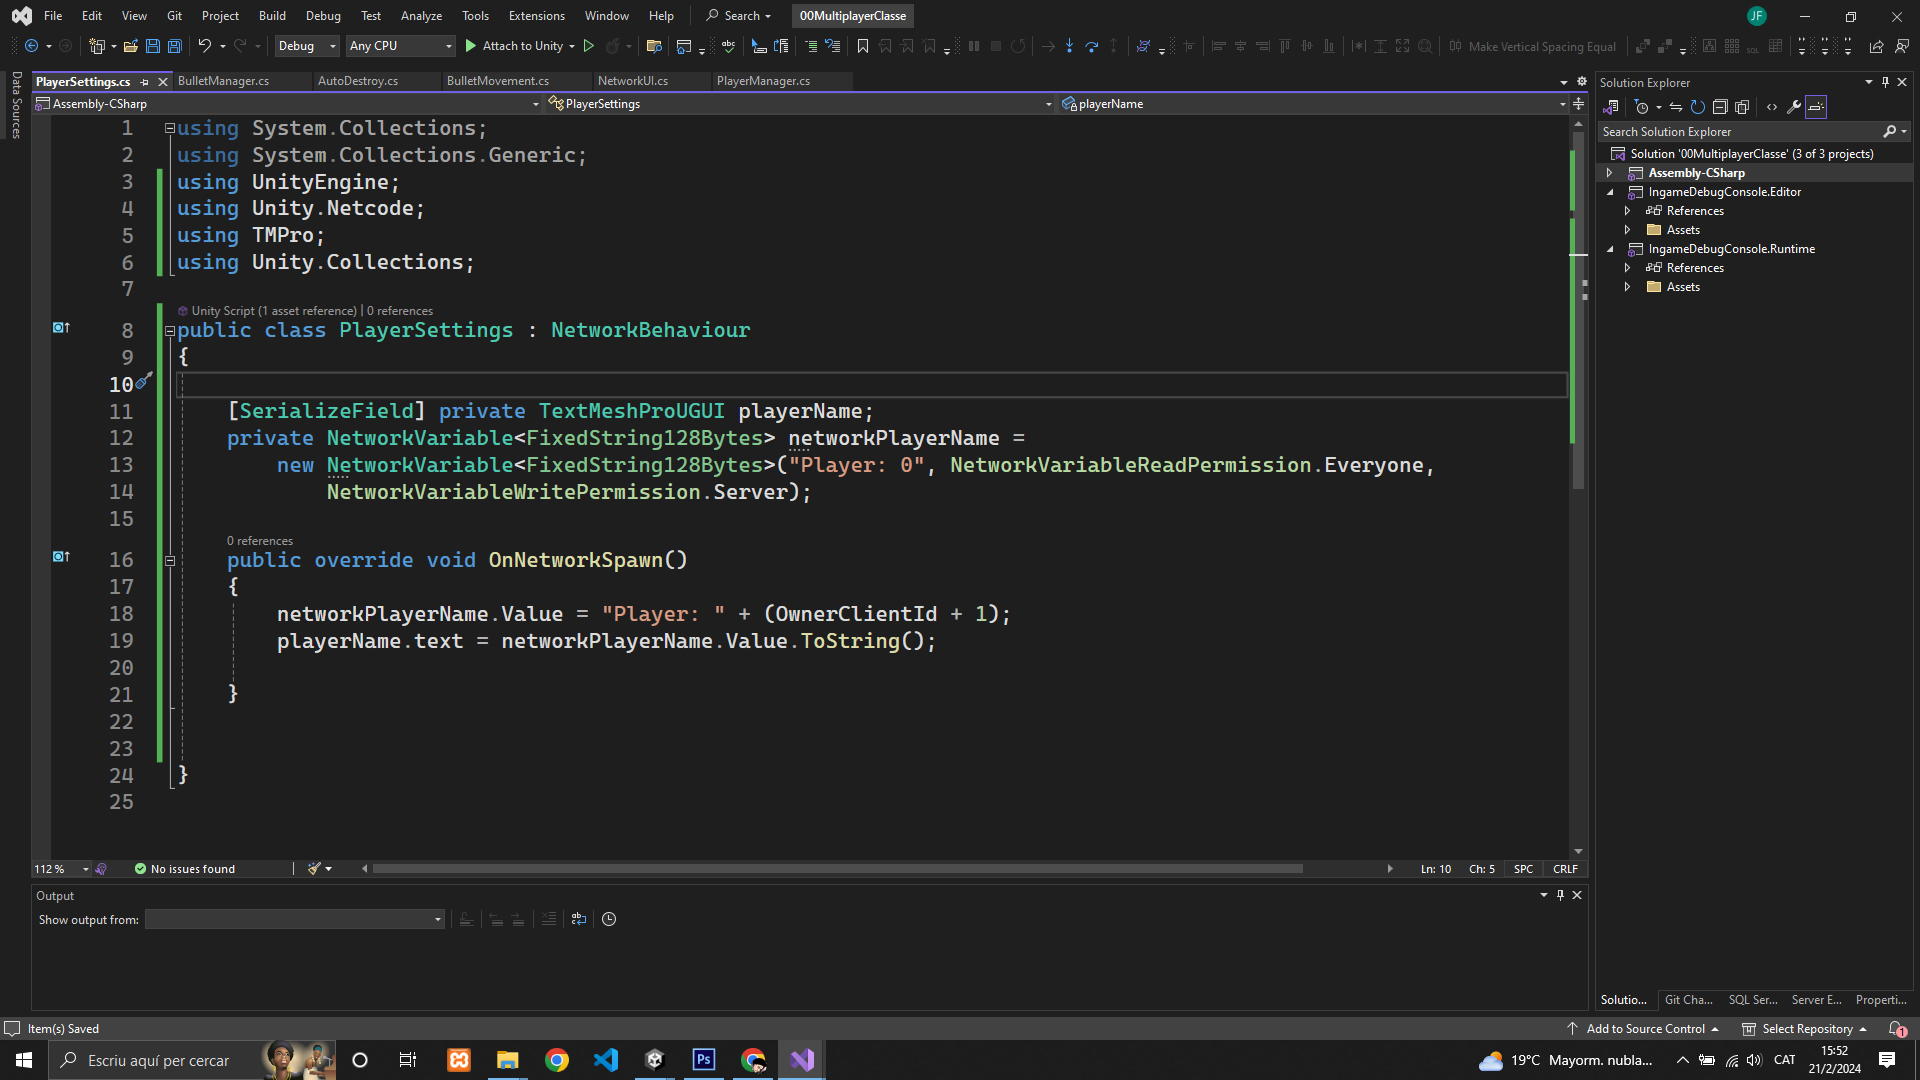Toggle Preview Selected Items in Solution Explorer
The width and height of the screenshot is (1920, 1080).
point(1816,107)
